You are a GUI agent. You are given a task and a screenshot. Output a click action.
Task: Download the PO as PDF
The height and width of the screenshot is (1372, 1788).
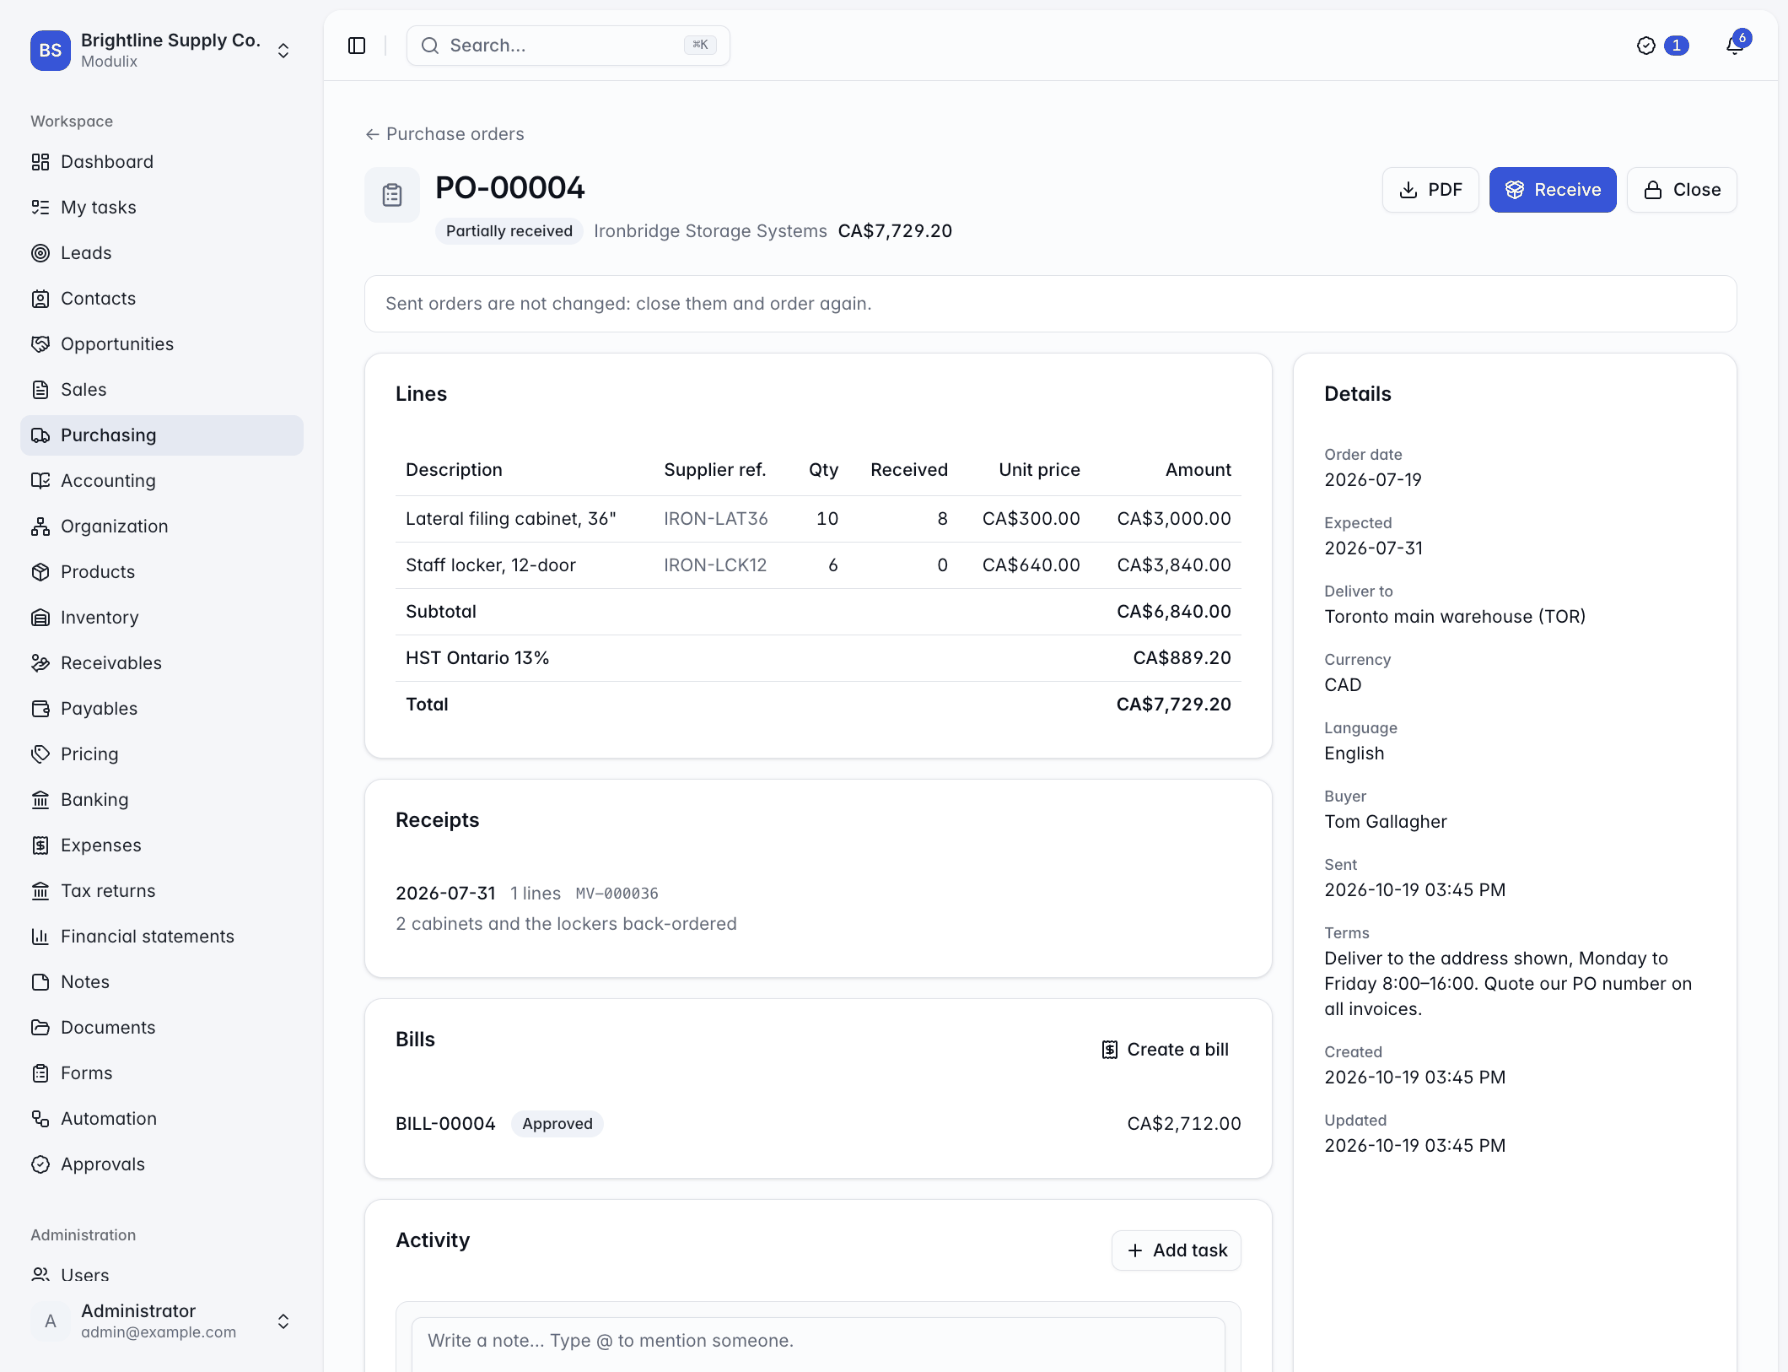(1430, 190)
